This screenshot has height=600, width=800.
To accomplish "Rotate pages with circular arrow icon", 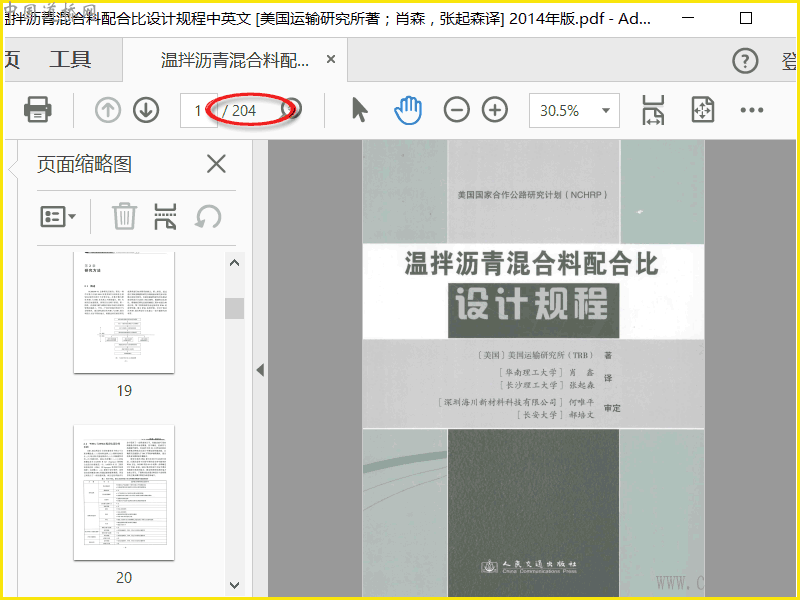I will (x=208, y=216).
